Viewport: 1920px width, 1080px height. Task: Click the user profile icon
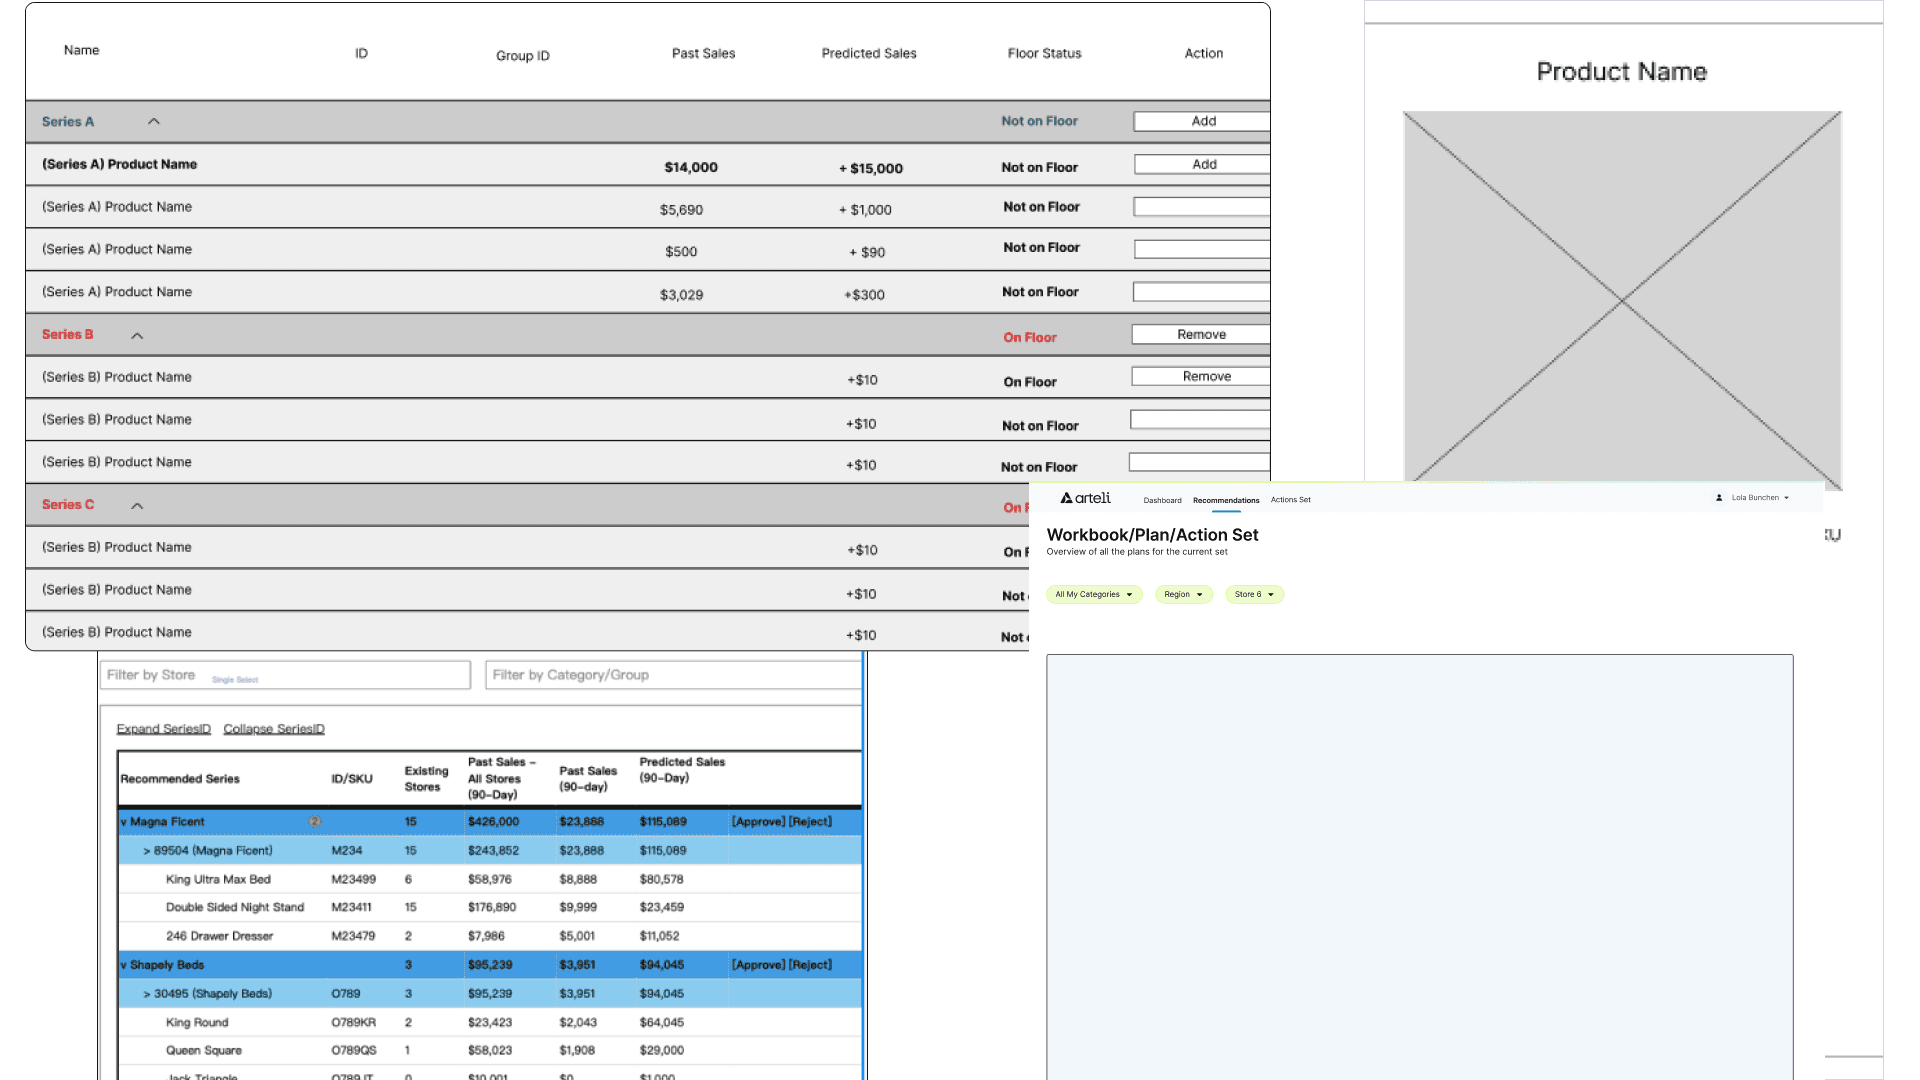(x=1719, y=498)
